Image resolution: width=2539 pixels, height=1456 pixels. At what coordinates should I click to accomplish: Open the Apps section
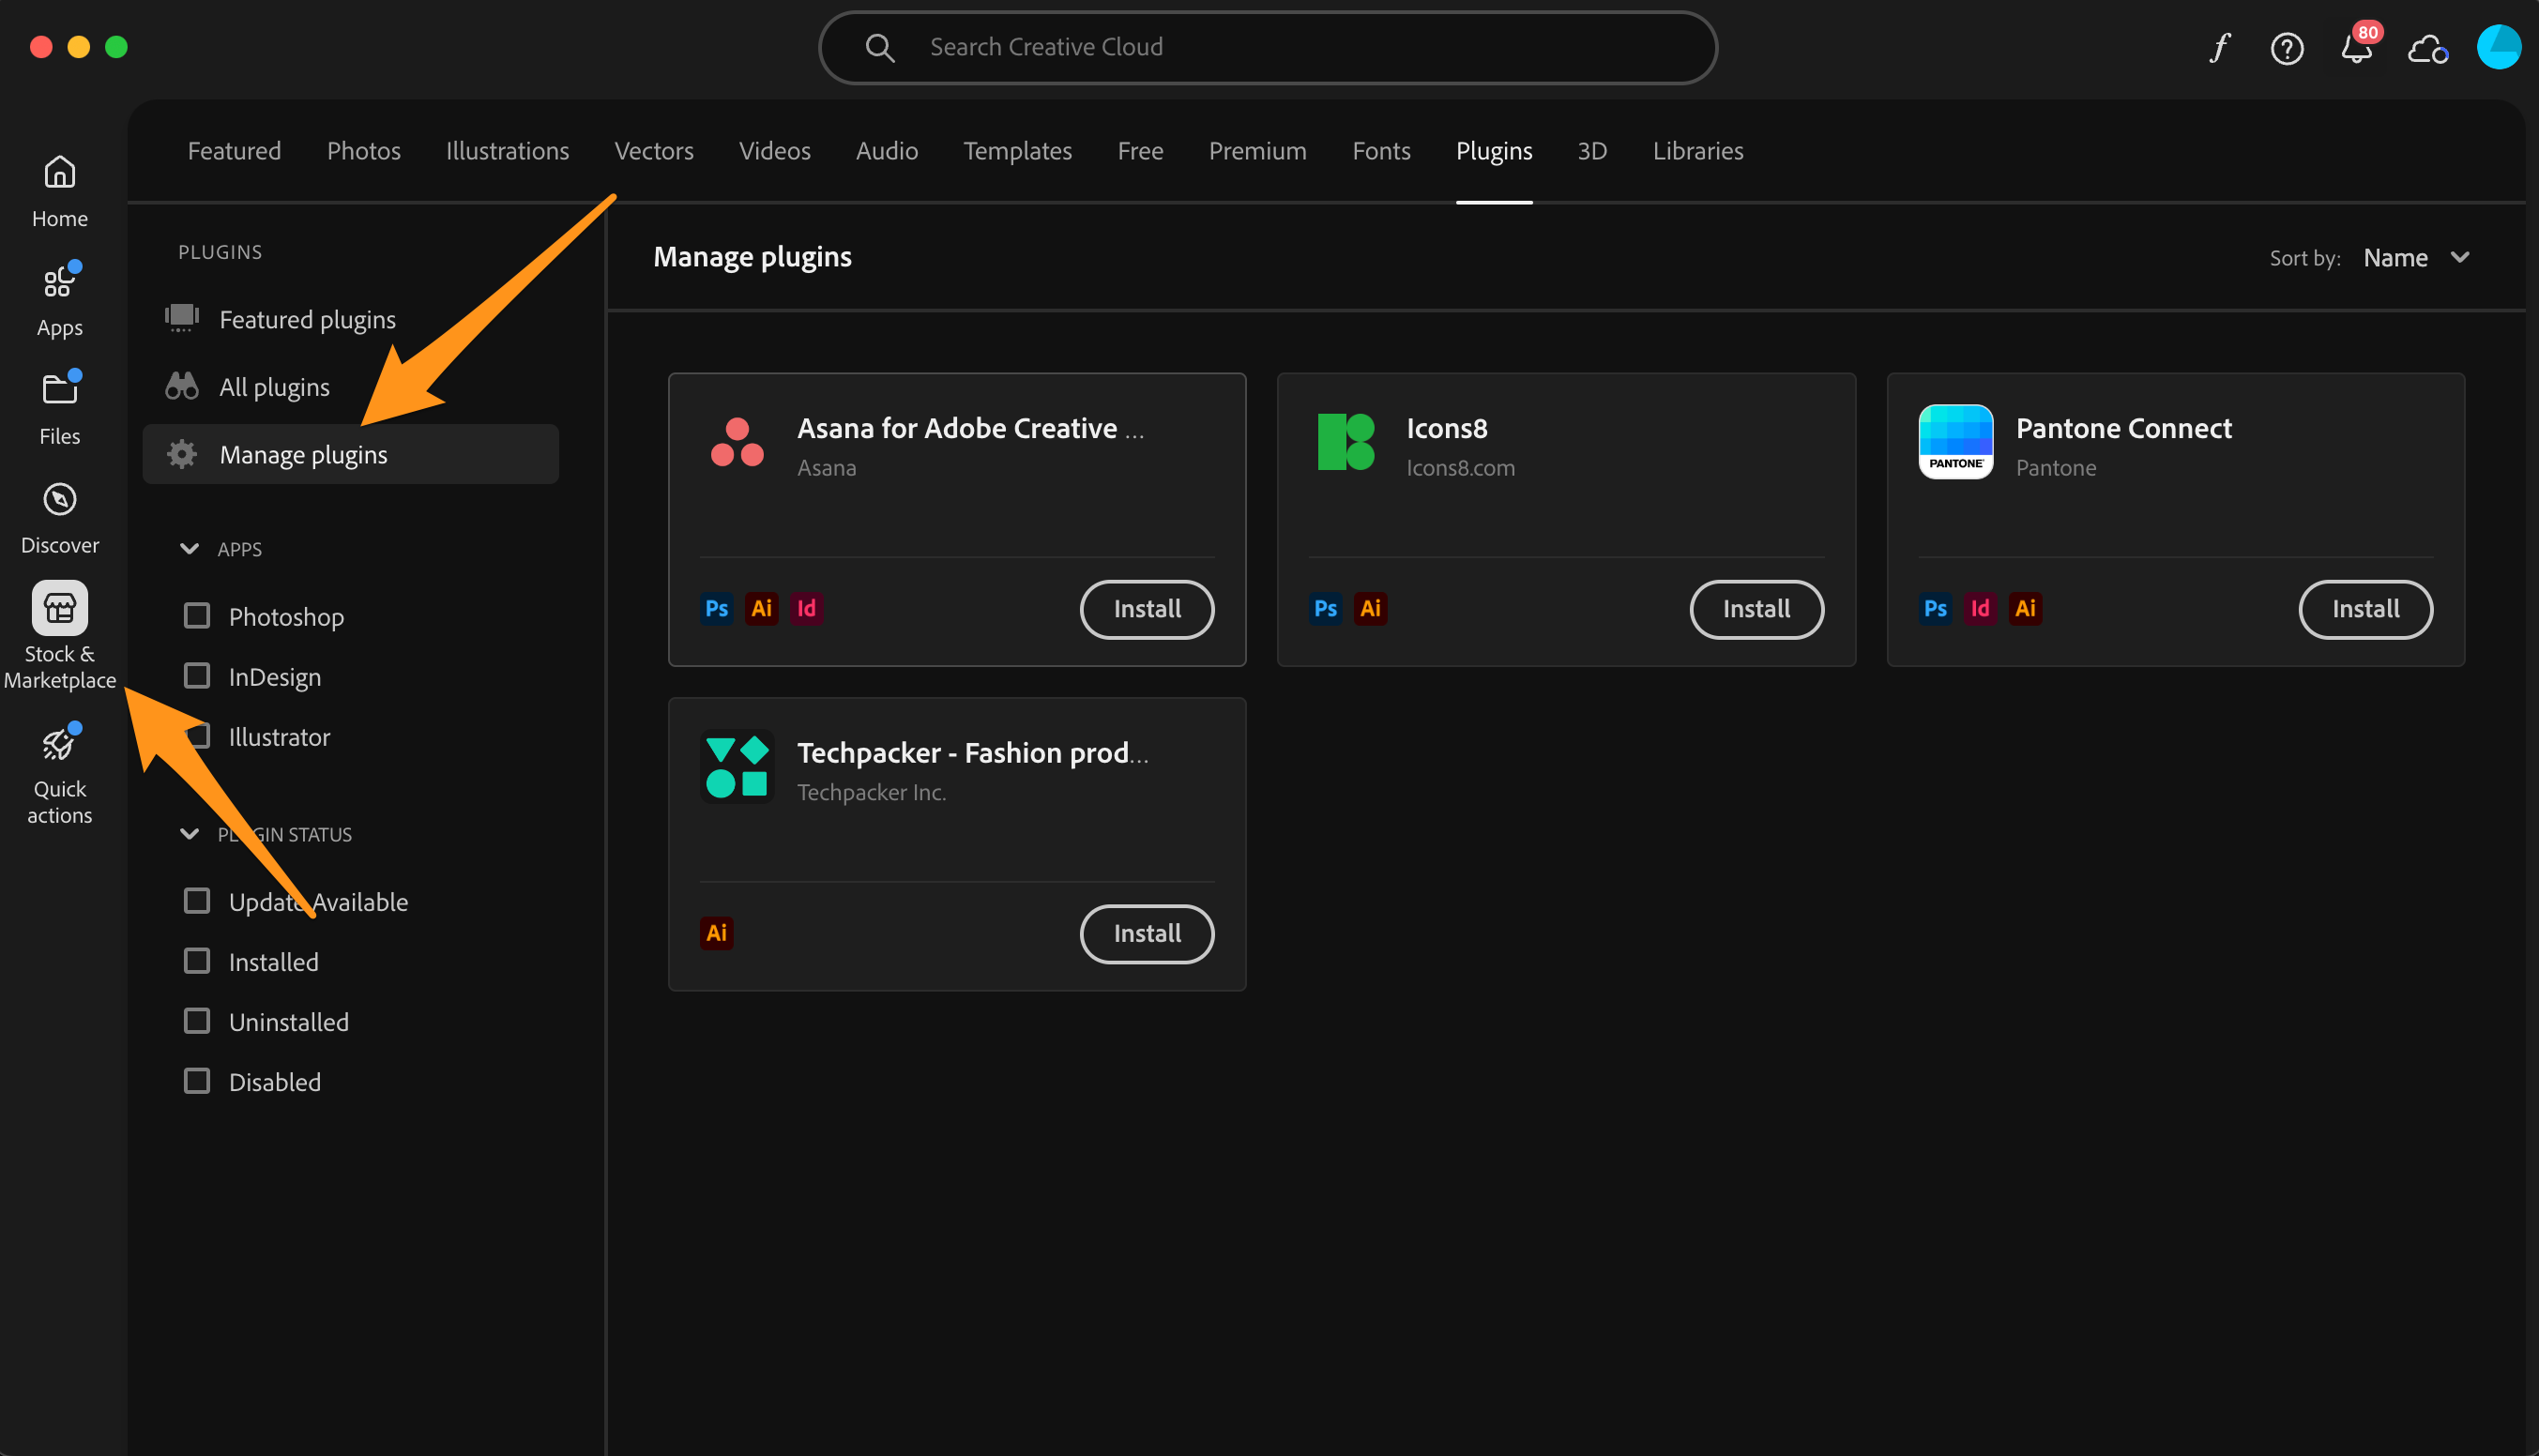pyautogui.click(x=59, y=300)
